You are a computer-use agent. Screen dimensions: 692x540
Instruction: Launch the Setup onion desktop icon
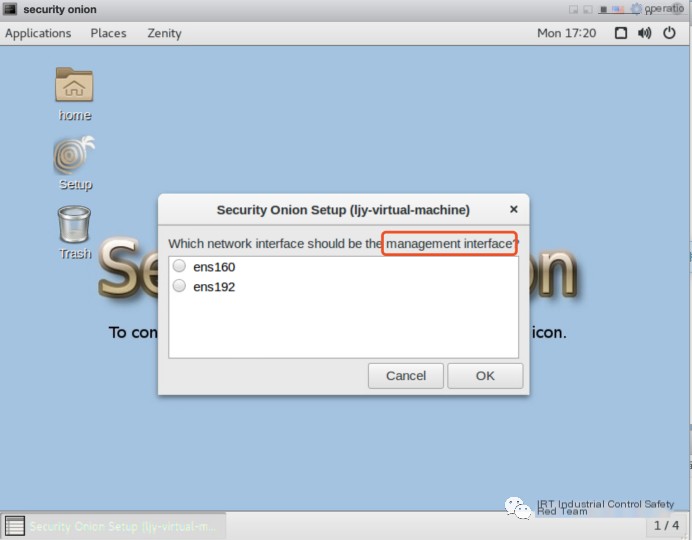pos(74,163)
